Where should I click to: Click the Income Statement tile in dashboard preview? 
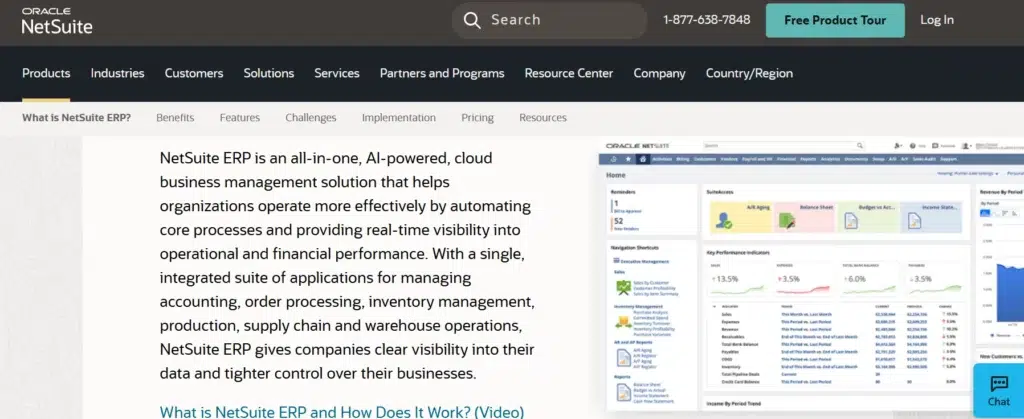coord(931,217)
